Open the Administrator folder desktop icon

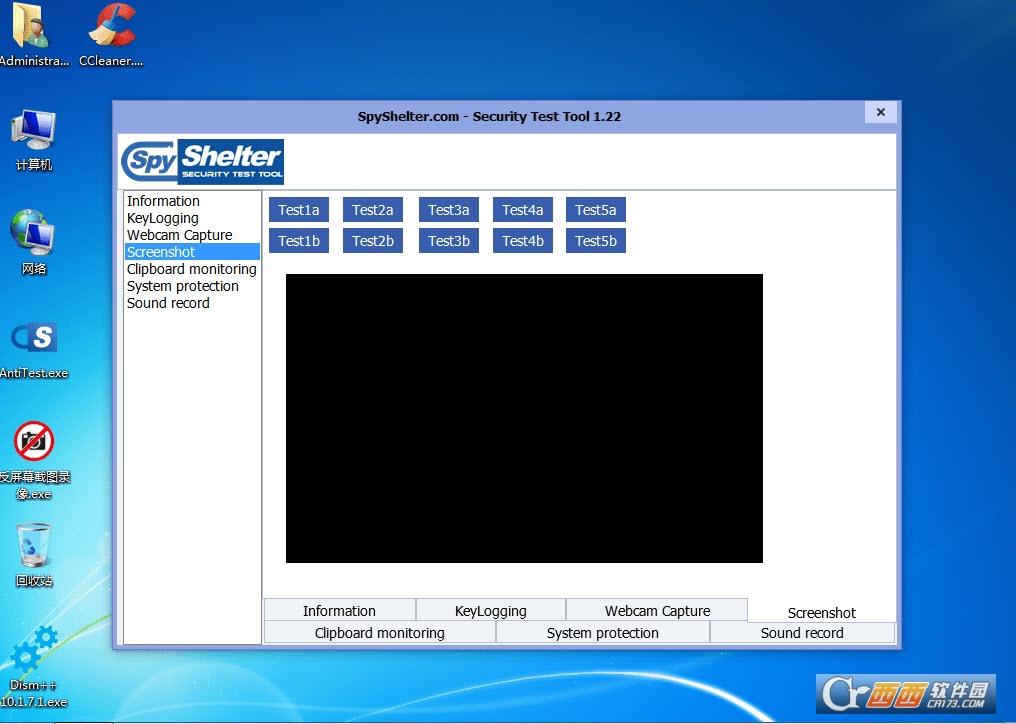[32, 34]
